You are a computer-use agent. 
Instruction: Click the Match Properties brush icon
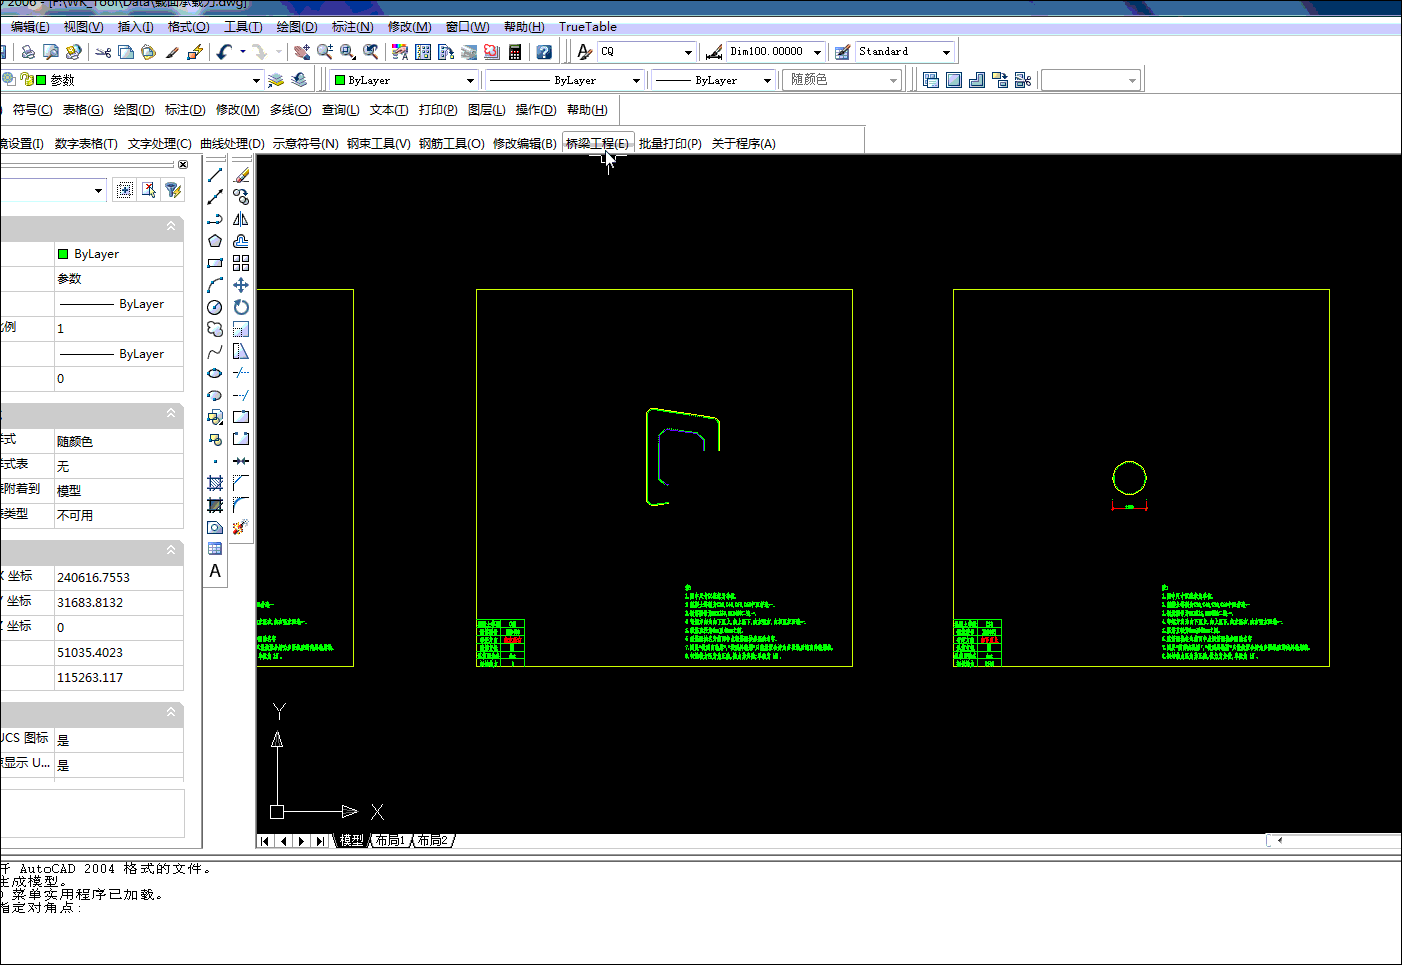[172, 52]
